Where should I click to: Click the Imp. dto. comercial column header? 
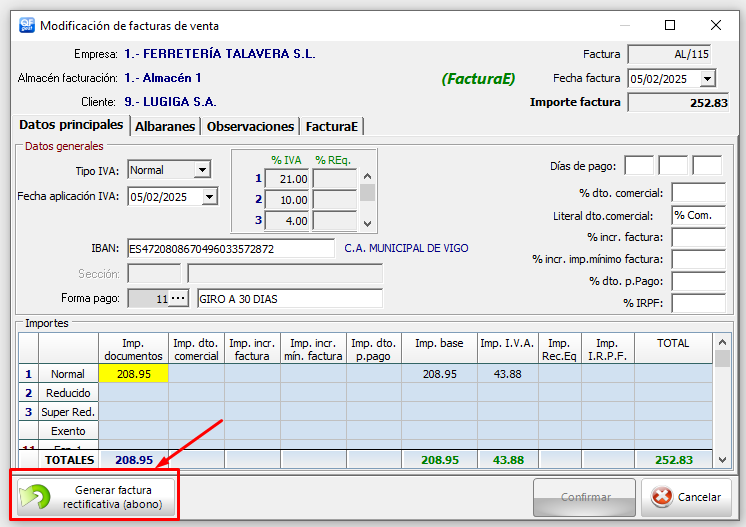coord(196,349)
